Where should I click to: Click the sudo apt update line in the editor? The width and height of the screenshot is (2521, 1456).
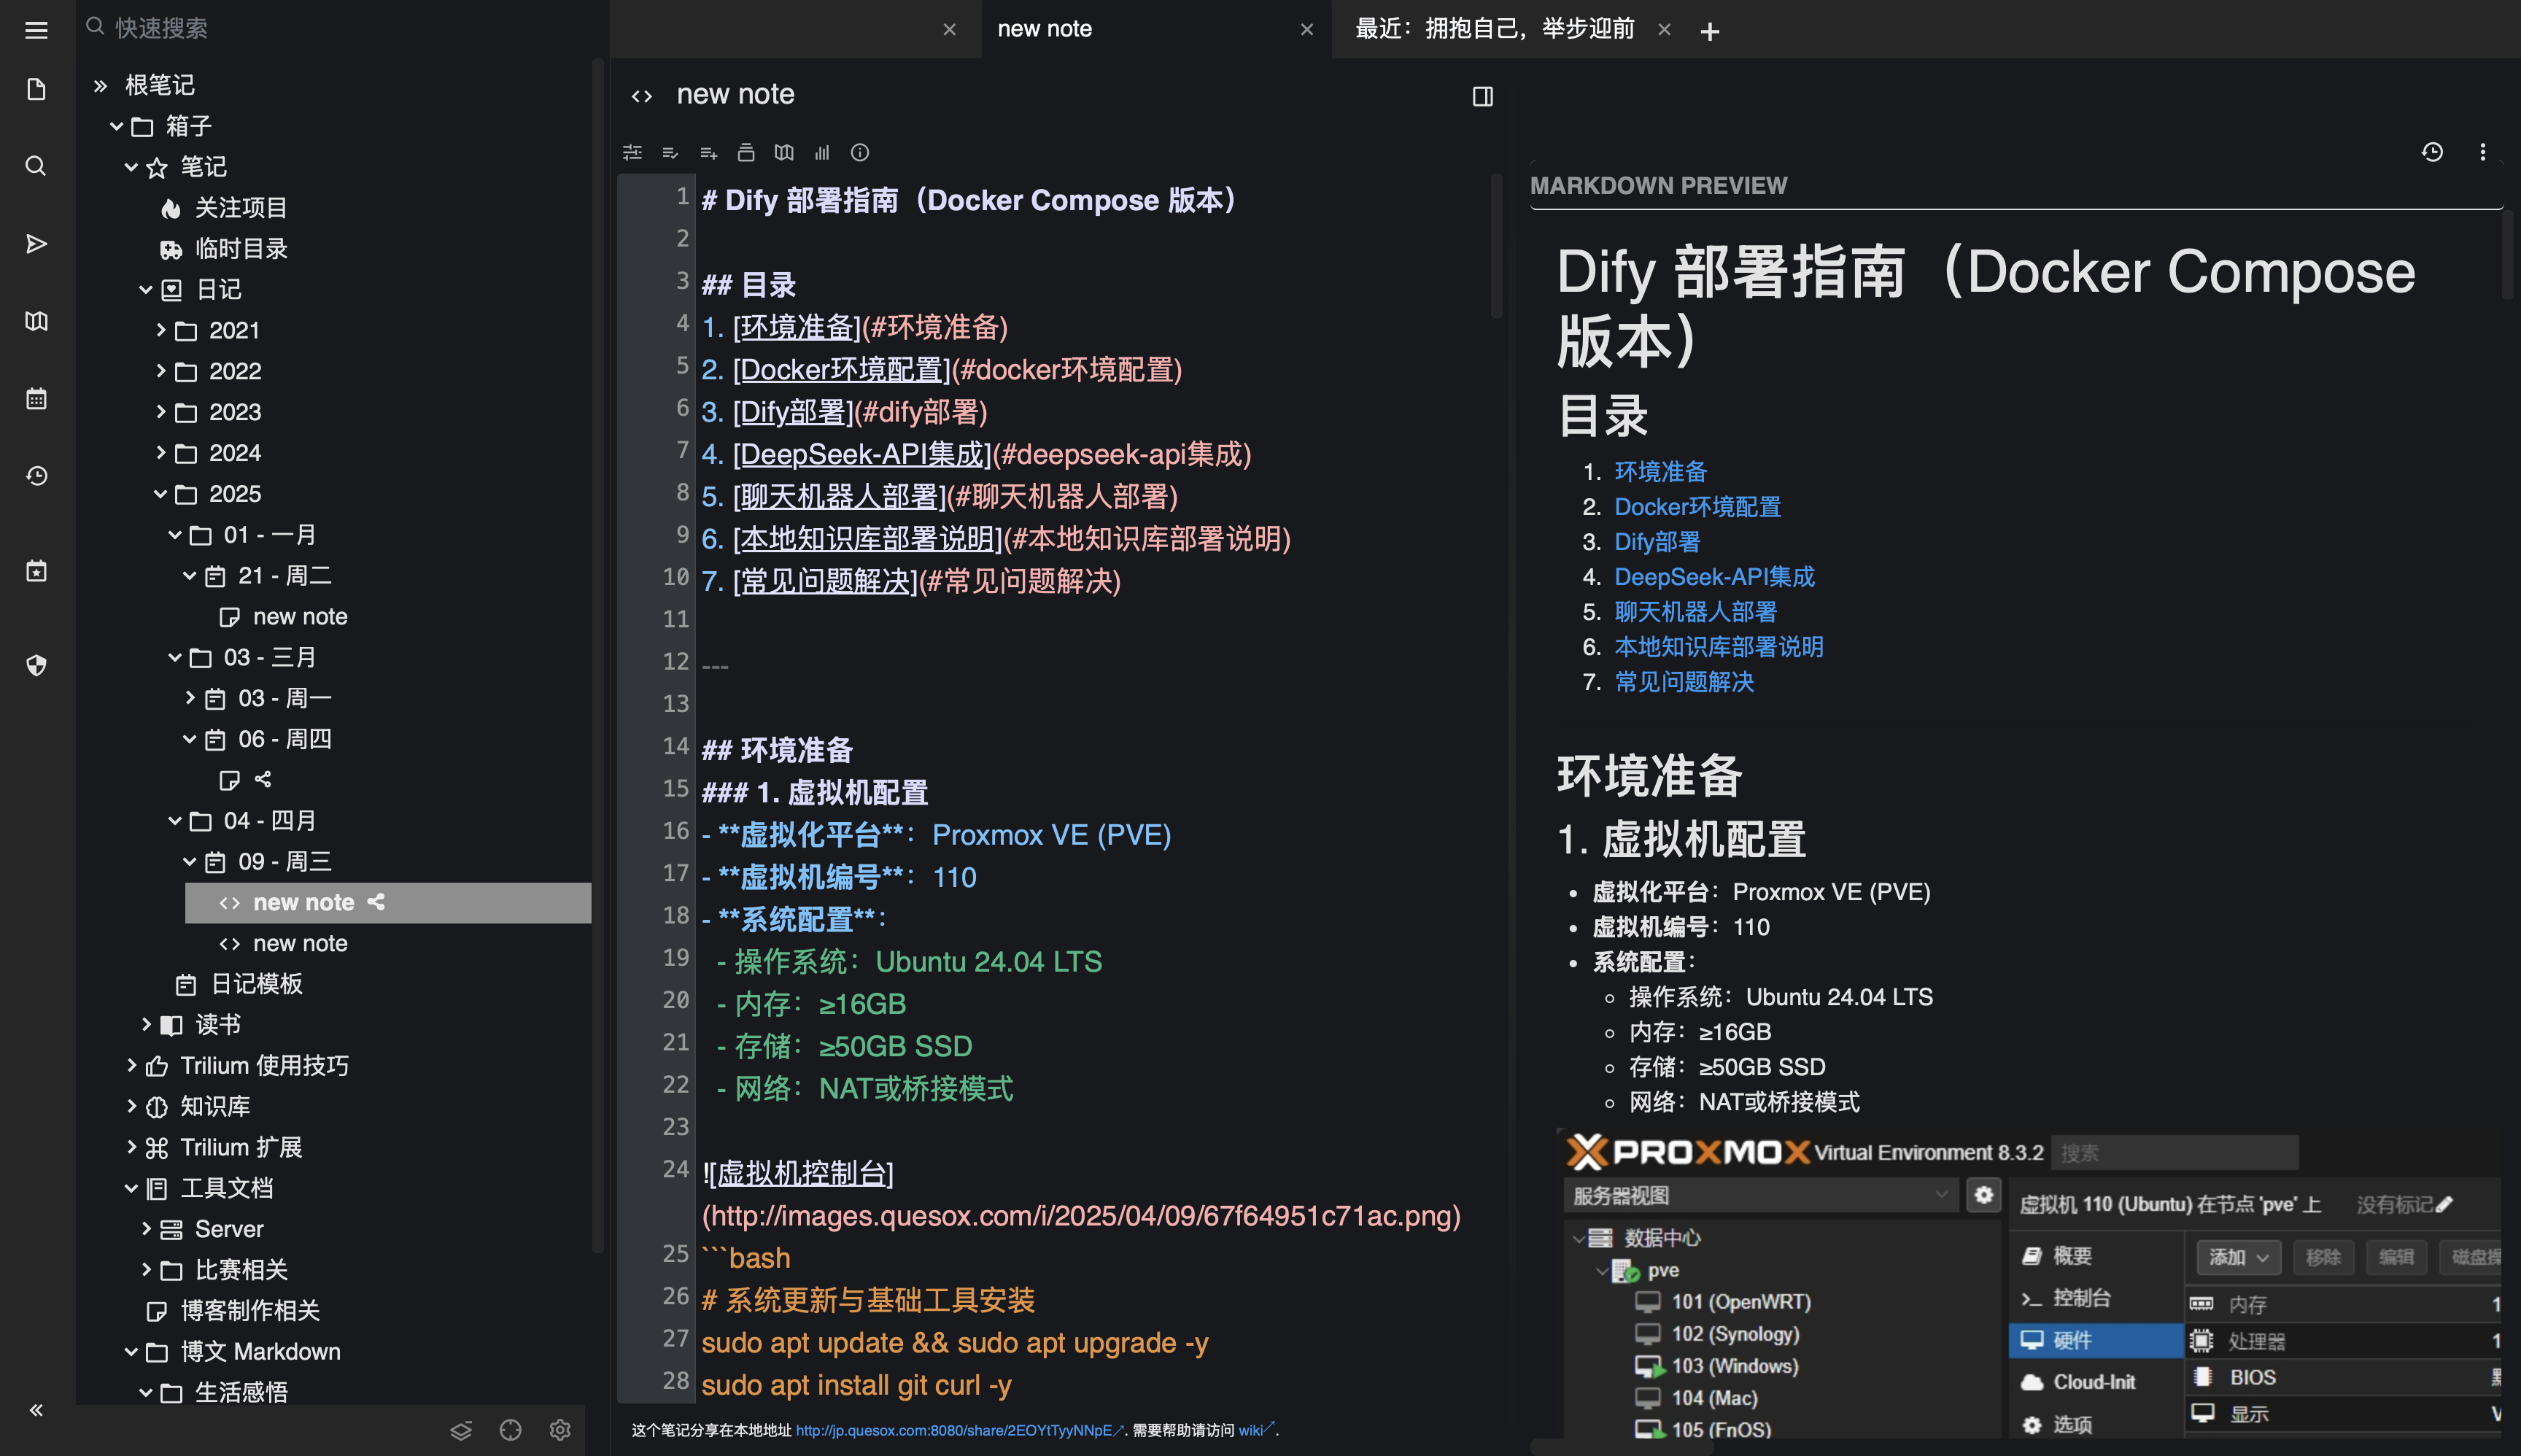tap(954, 1343)
